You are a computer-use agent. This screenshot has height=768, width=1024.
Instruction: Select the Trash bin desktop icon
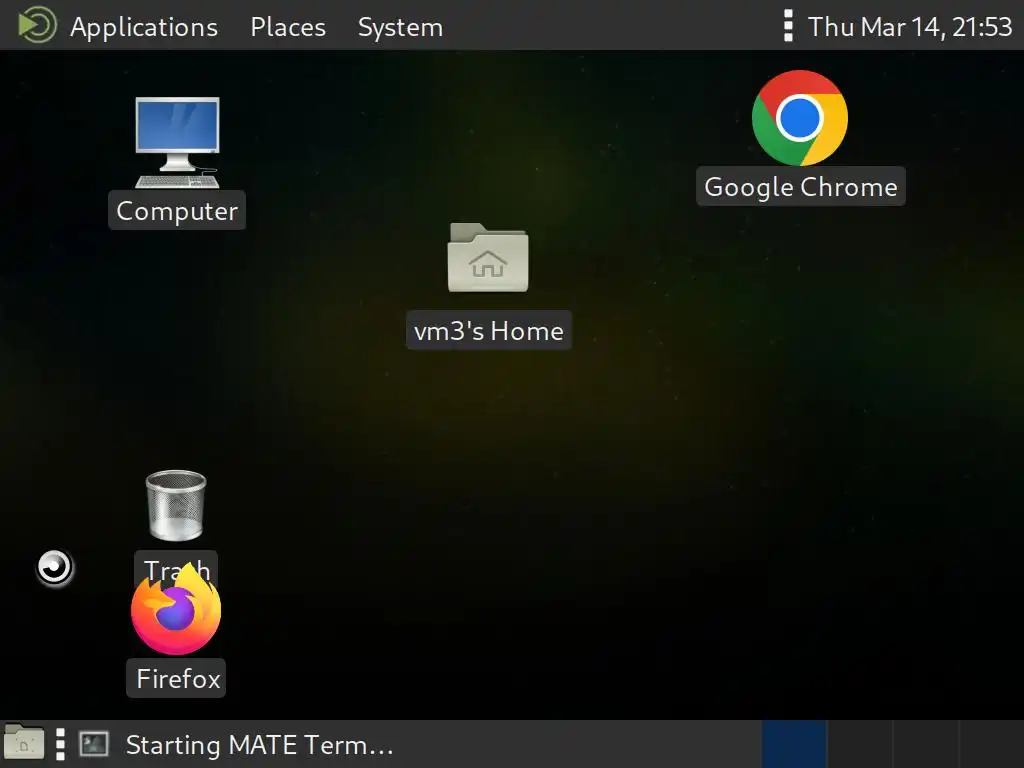176,506
